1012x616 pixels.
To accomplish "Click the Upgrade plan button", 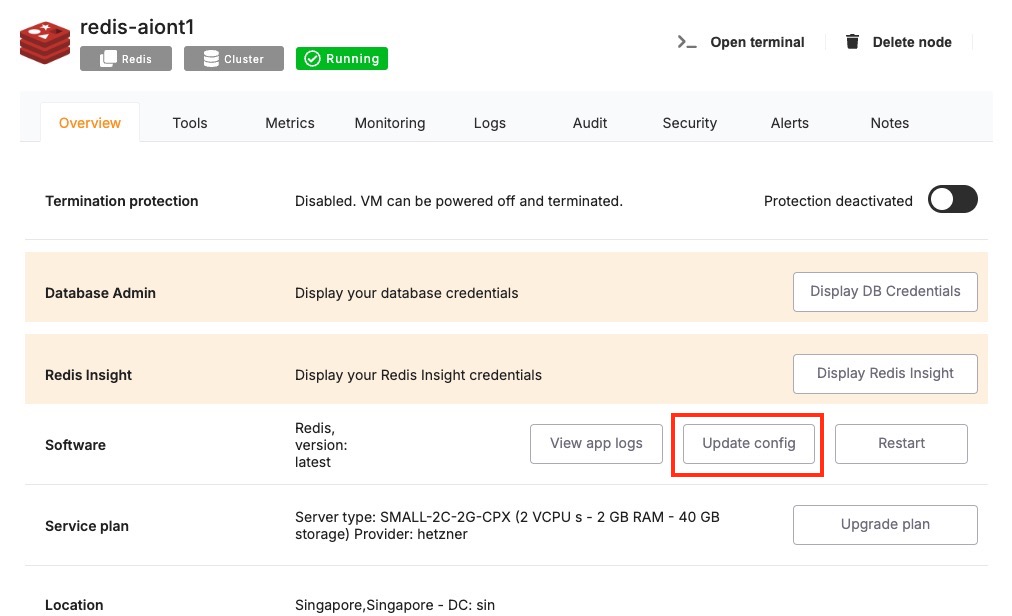I will [885, 525].
